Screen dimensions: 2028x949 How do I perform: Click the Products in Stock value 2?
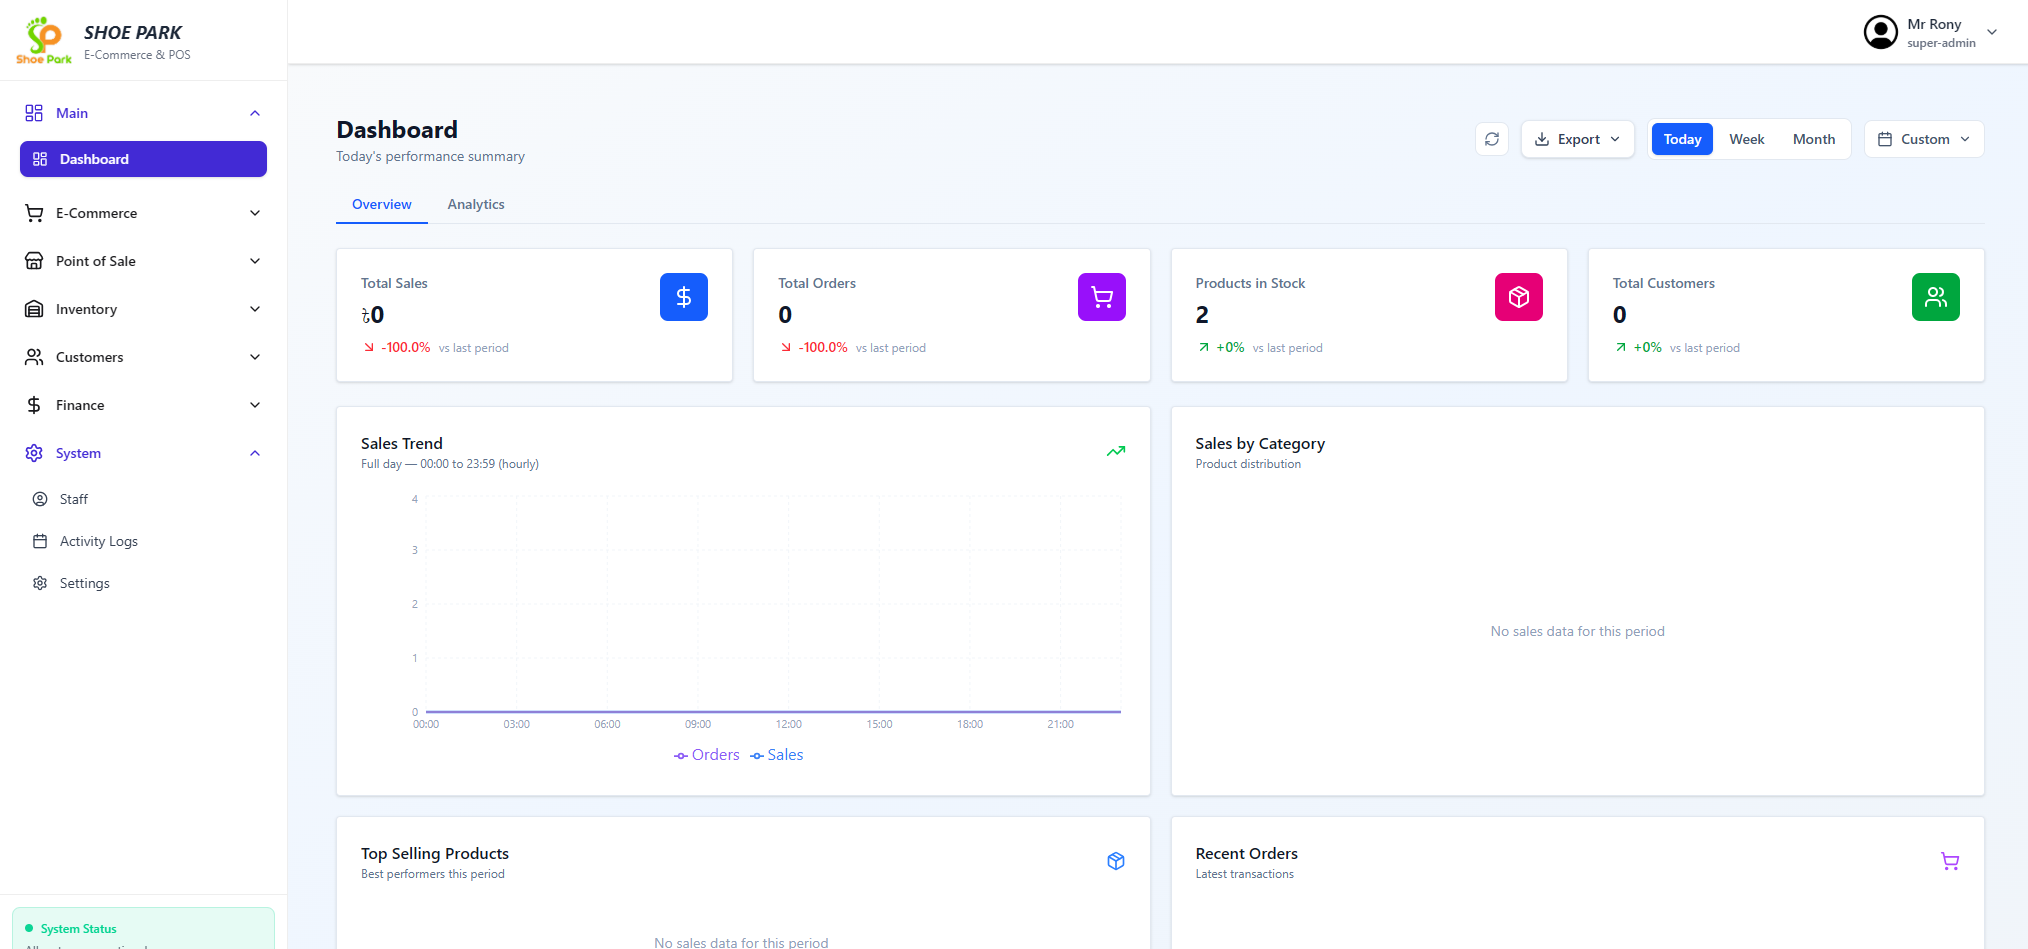tap(1202, 315)
